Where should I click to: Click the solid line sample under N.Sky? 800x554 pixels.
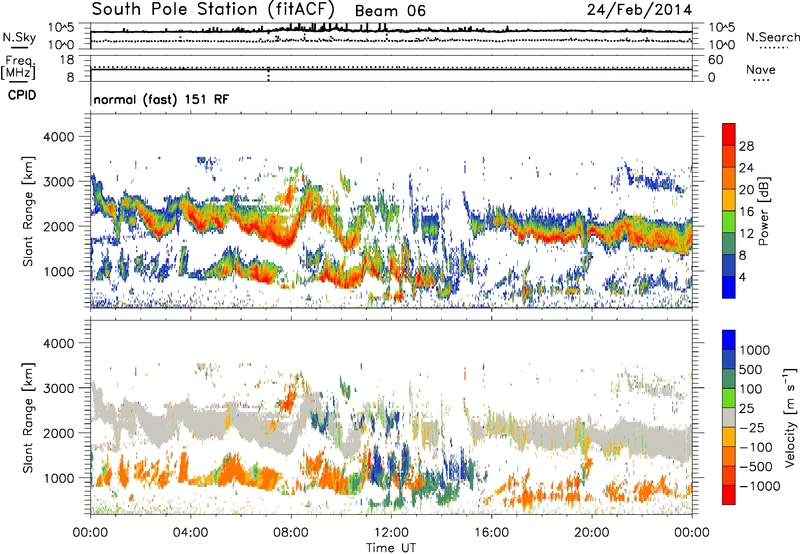[x=19, y=48]
